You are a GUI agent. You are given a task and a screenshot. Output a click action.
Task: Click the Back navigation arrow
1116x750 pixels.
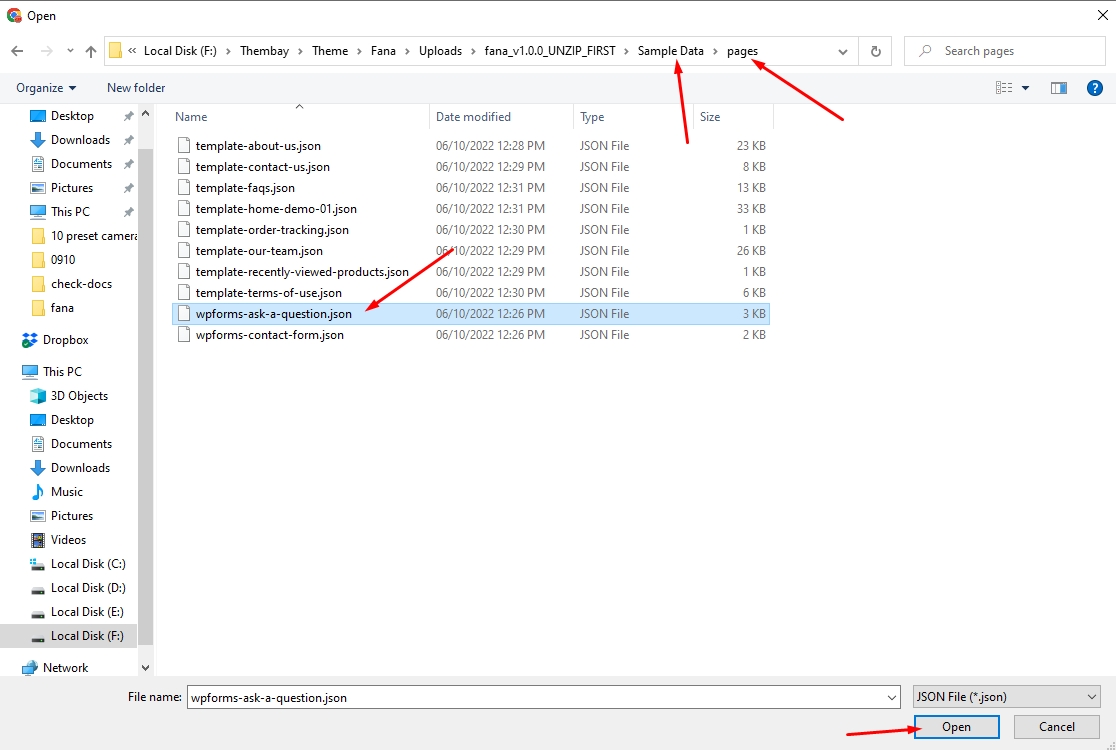click(x=17, y=51)
